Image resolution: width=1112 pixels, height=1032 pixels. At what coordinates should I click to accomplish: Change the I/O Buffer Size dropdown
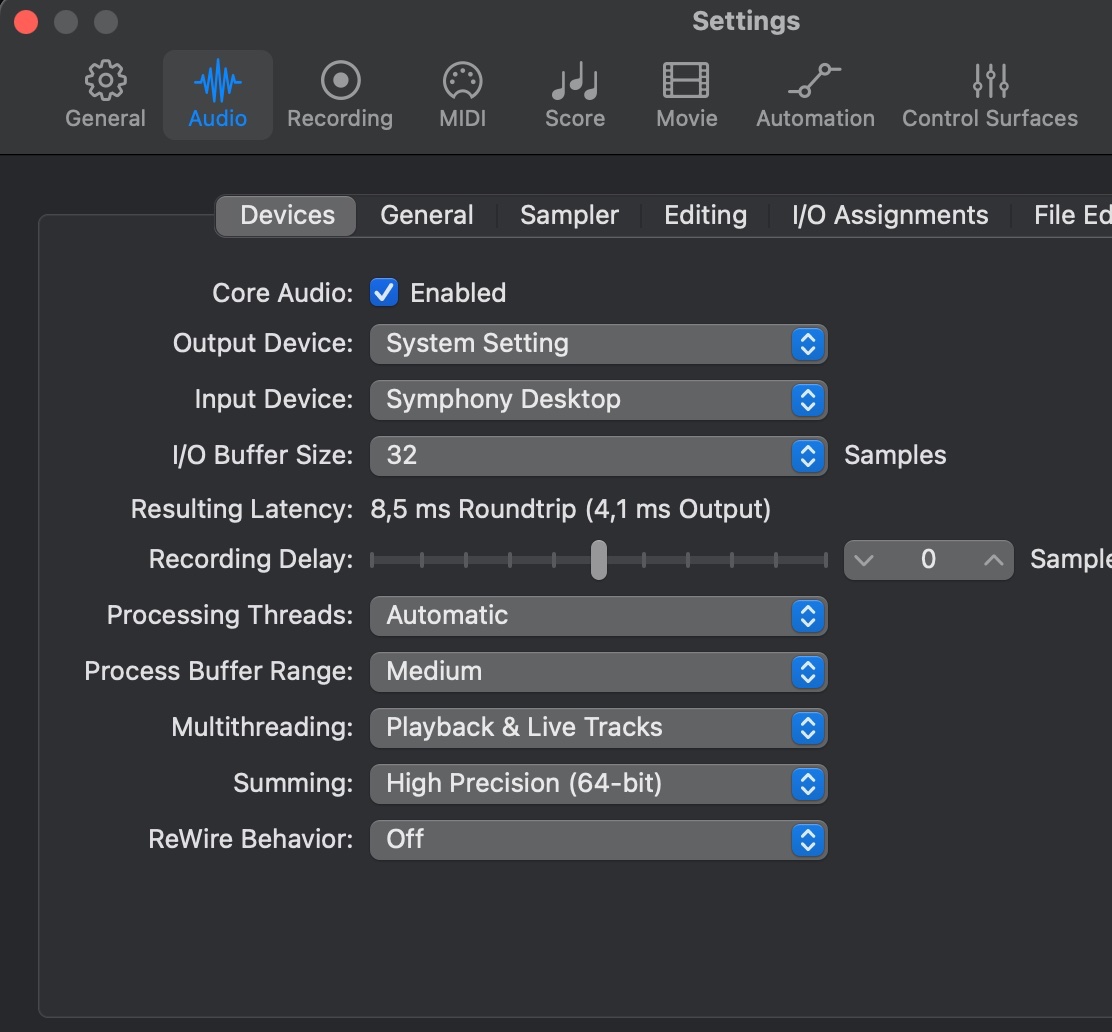tap(598, 456)
